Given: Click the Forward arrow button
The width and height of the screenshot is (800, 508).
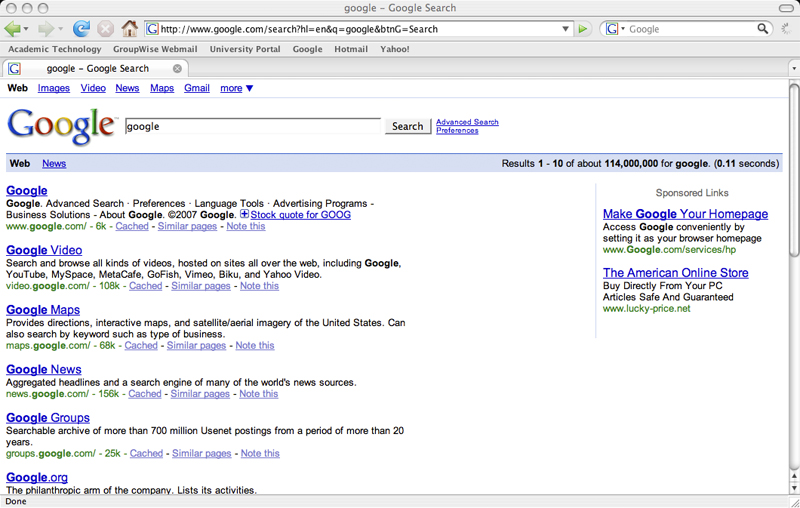Looking at the screenshot, I should coord(45,29).
